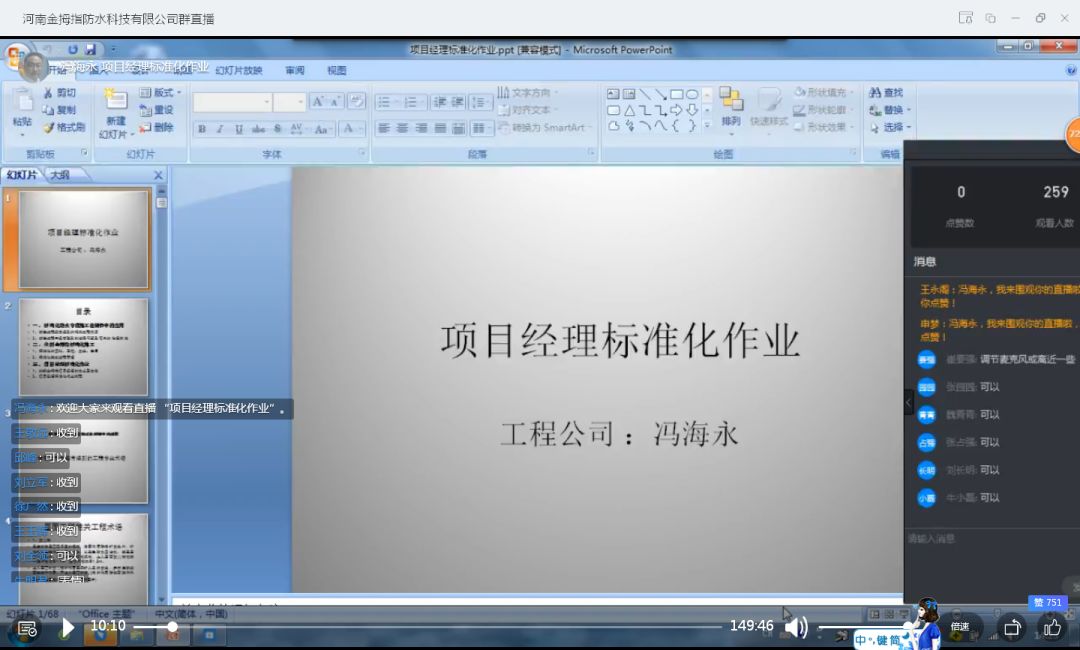Toggle bold formatting in the font group
Image resolution: width=1080 pixels, height=650 pixels.
pos(200,130)
